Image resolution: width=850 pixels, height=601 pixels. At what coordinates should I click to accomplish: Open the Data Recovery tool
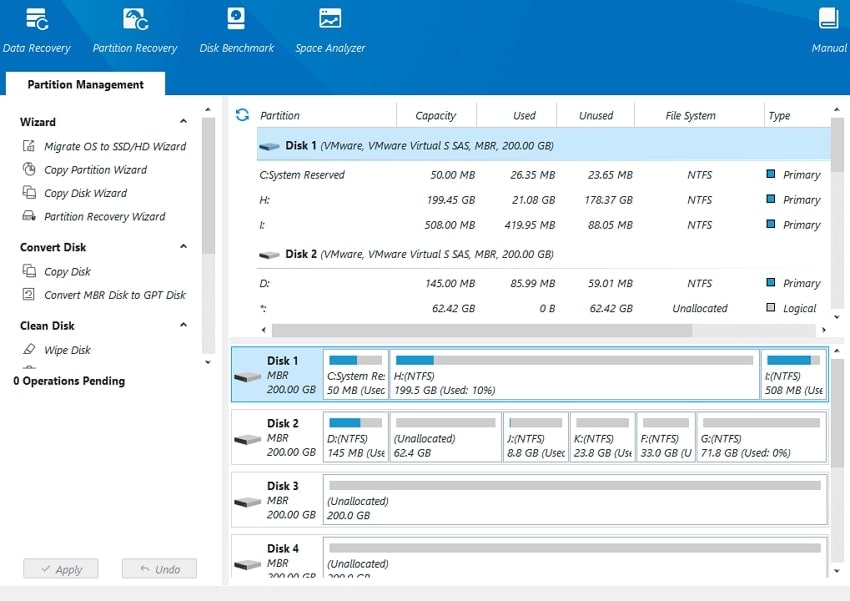point(36,30)
